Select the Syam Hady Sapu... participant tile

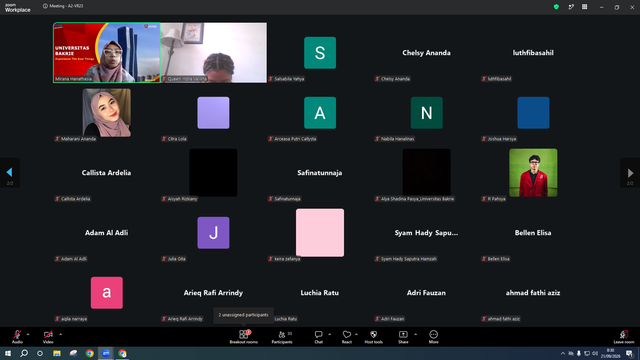(x=427, y=233)
